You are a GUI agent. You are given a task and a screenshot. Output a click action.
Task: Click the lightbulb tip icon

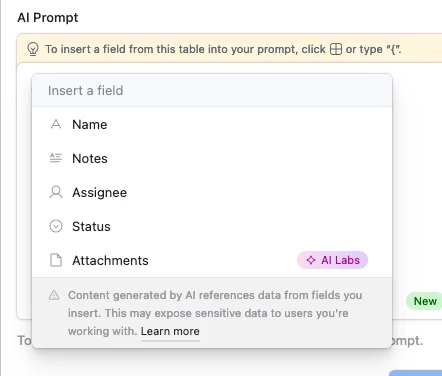tap(33, 49)
